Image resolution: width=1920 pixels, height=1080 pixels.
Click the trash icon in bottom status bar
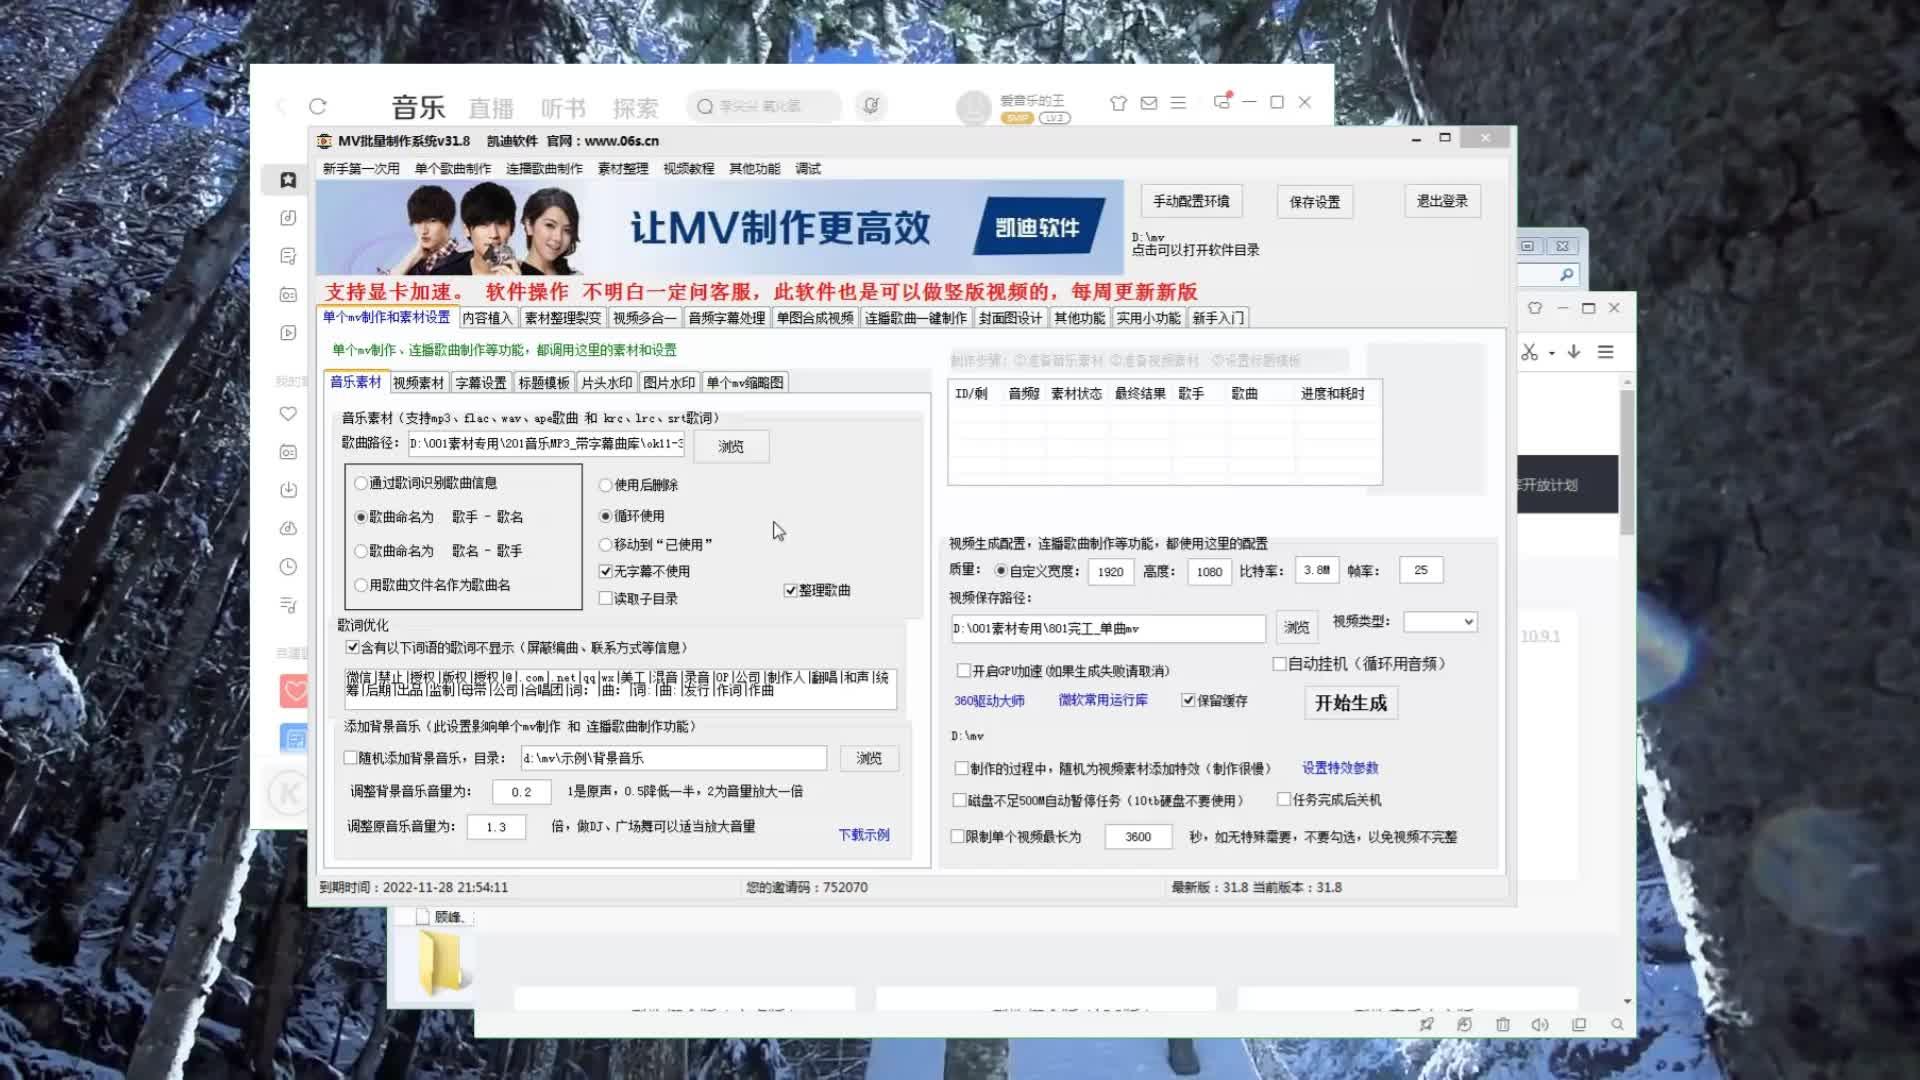[1502, 1024]
